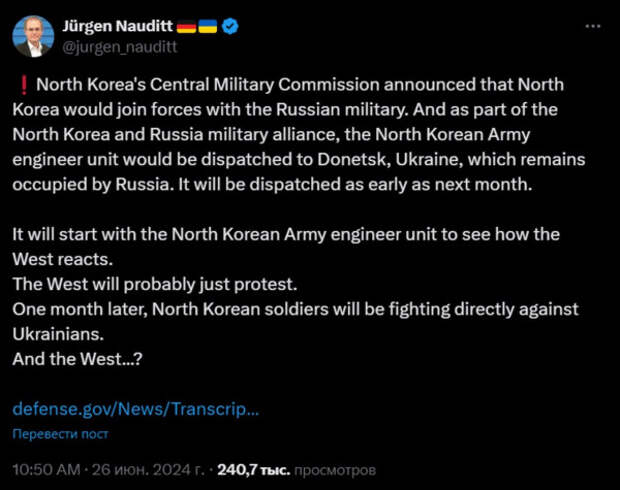The image size is (620, 490).
Task: Open Jürgen Nauditt's profile picture
Action: (x=34, y=34)
